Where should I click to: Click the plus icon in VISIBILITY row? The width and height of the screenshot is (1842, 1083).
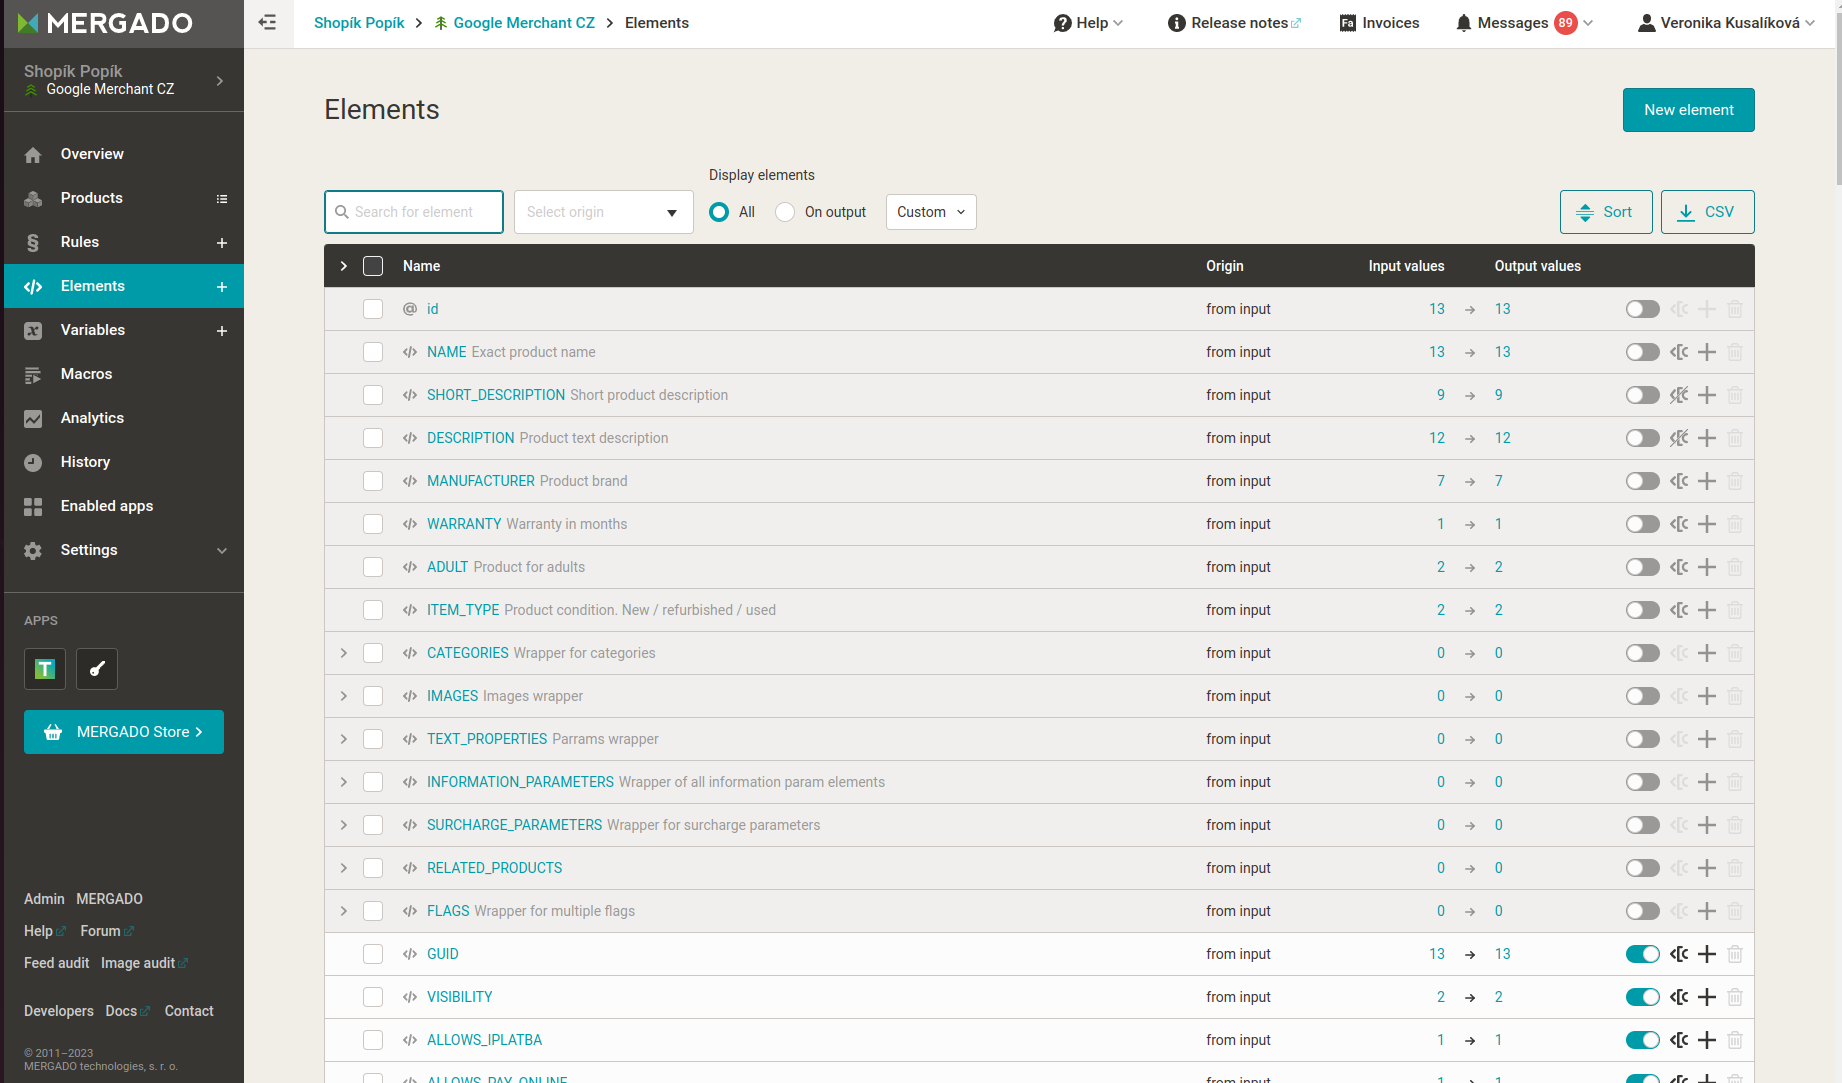click(1707, 997)
